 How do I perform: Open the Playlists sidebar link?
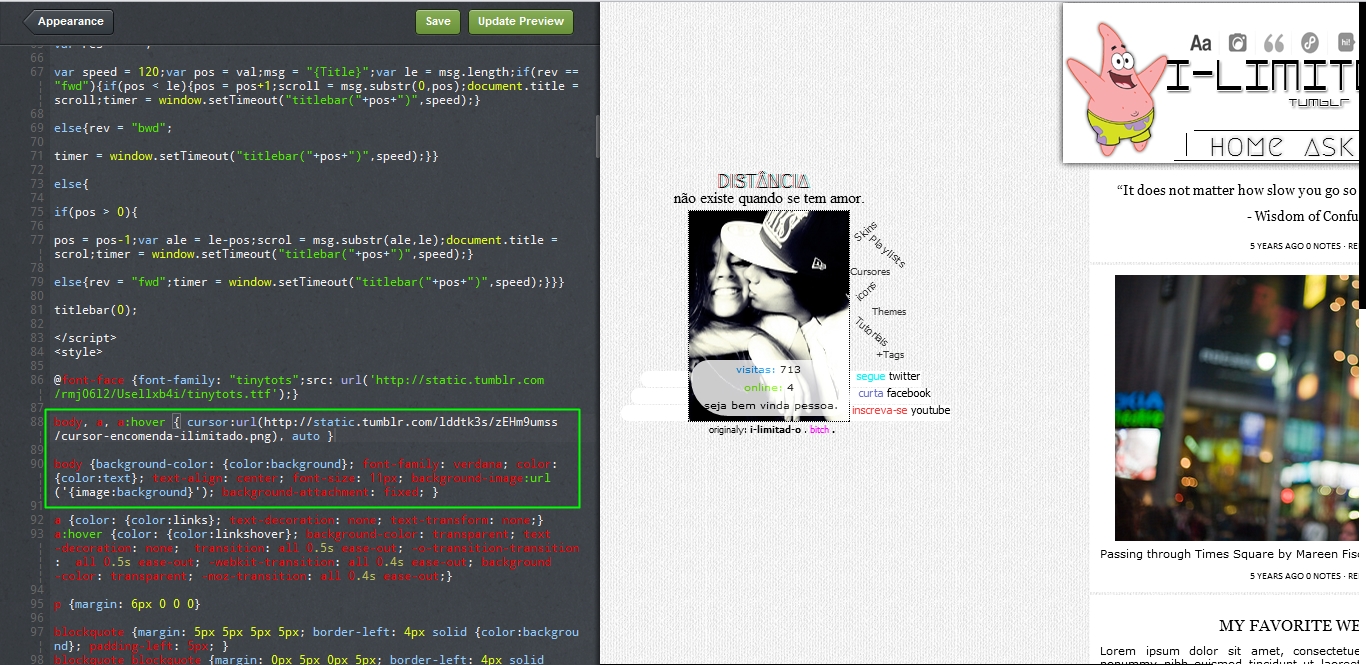click(887, 251)
